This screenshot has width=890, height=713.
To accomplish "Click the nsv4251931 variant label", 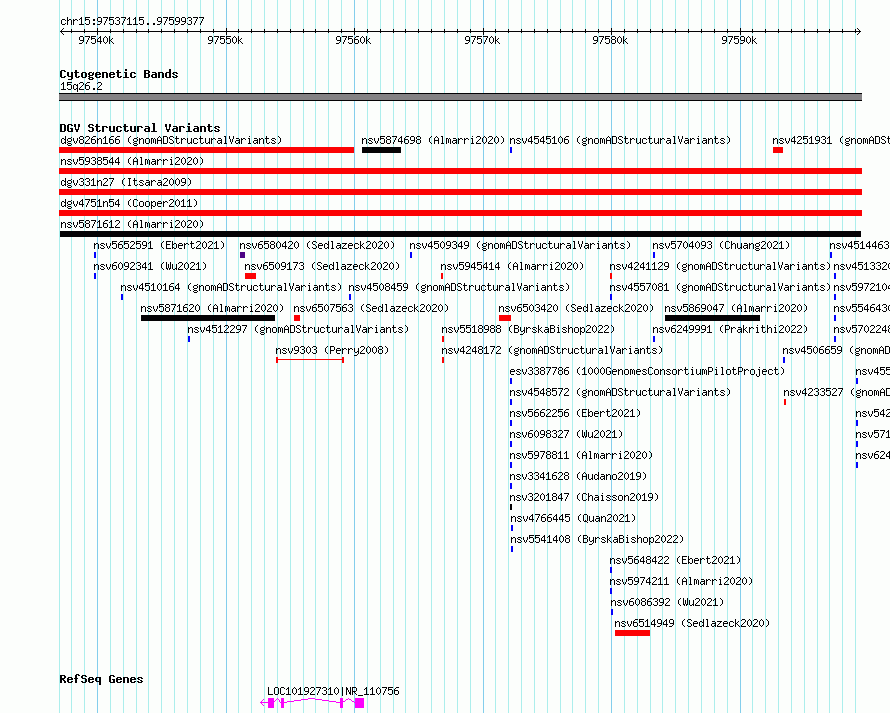I will coord(831,140).
